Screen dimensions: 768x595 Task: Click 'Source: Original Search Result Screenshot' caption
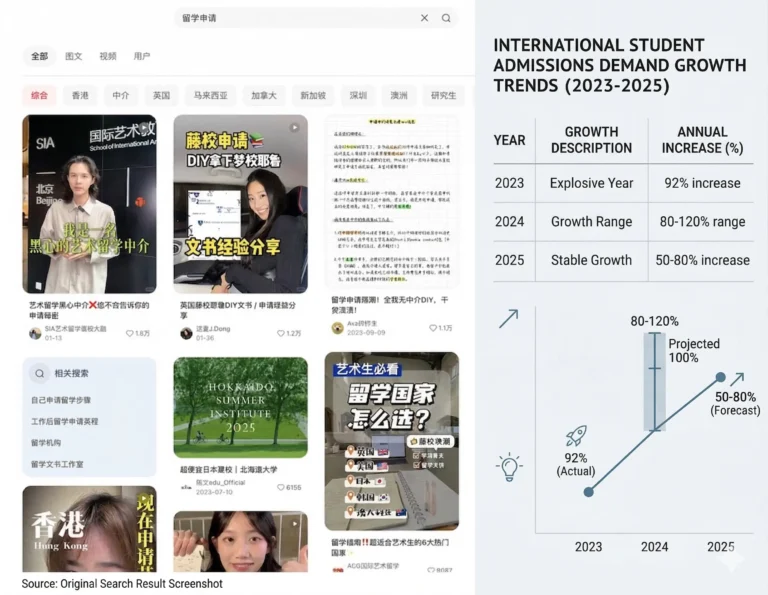pos(122,584)
